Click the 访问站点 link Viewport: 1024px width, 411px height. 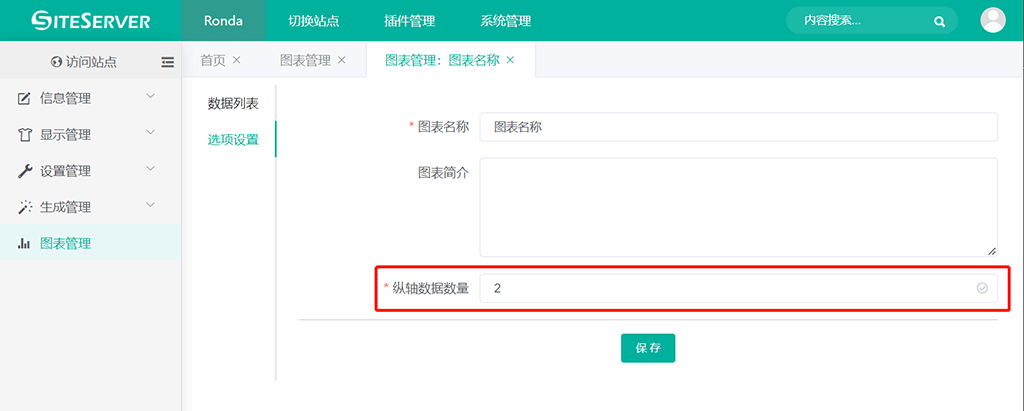coord(84,62)
